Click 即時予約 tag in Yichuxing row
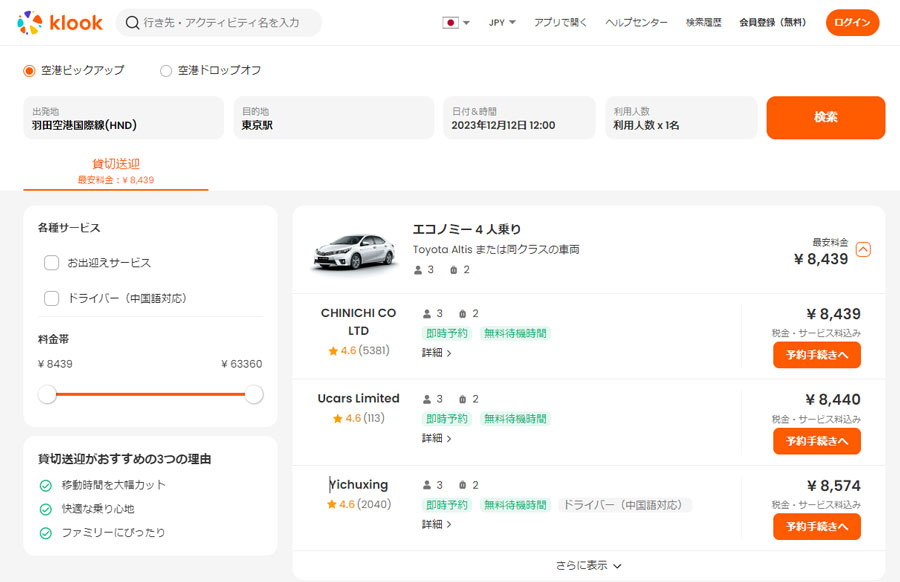The width and height of the screenshot is (900, 582). point(447,505)
